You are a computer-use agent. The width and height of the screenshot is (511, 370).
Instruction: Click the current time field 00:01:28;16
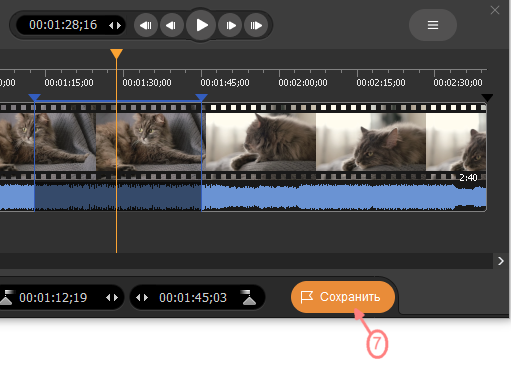pyautogui.click(x=63, y=25)
